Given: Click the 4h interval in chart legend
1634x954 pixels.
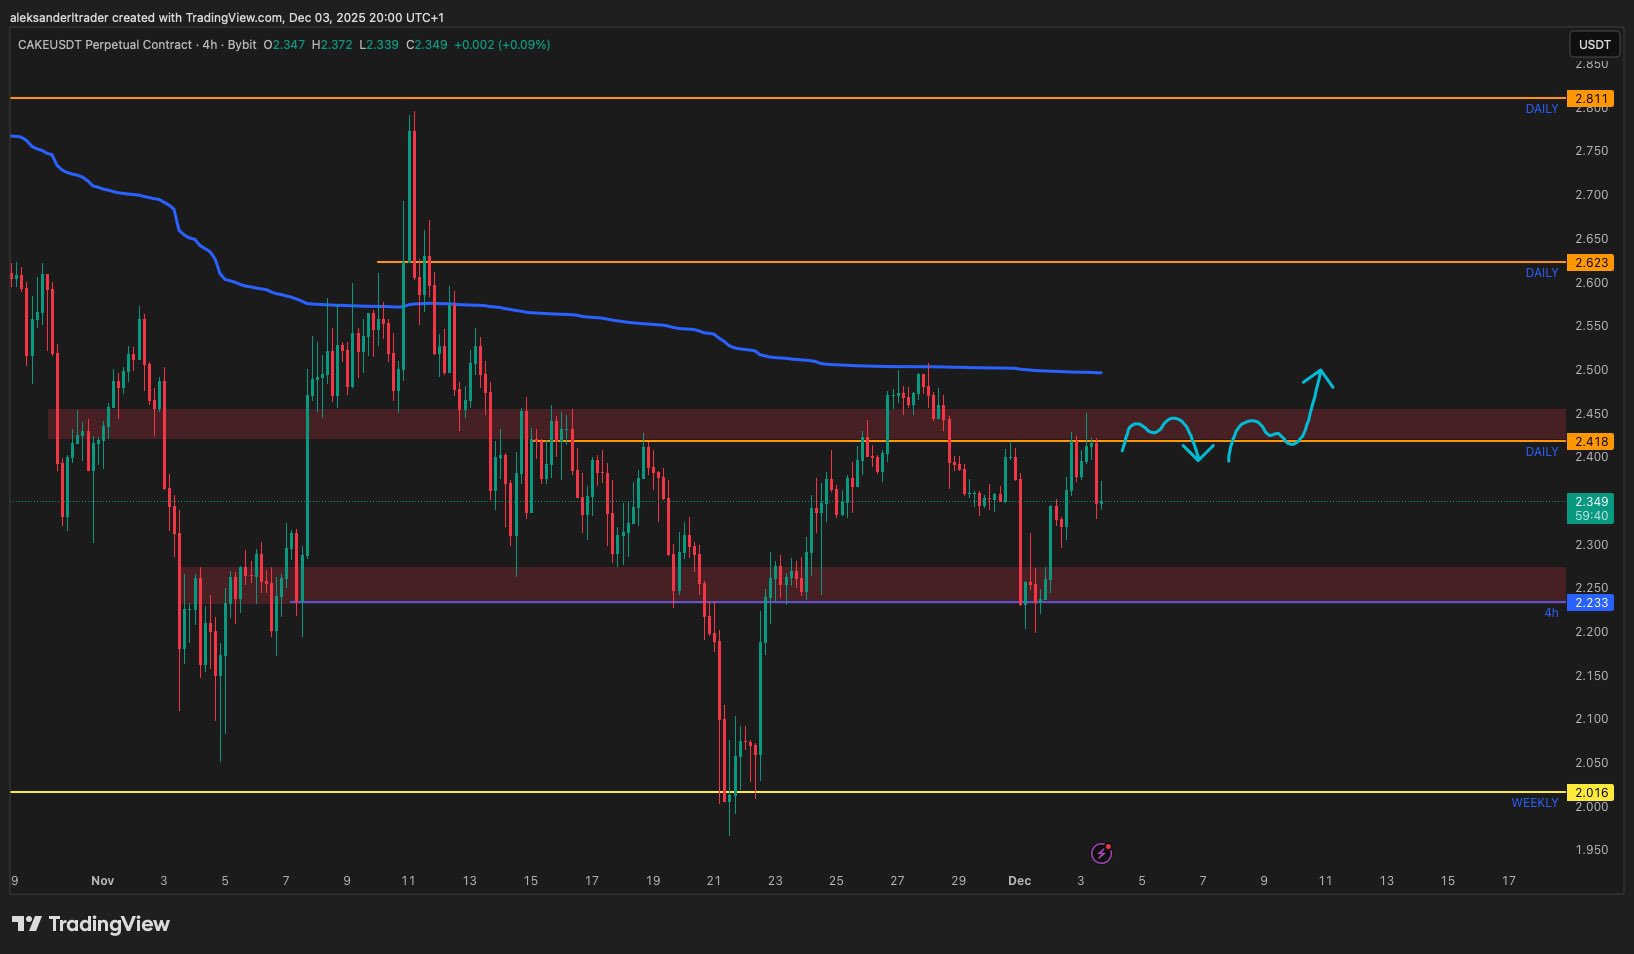Looking at the screenshot, I should pyautogui.click(x=210, y=45).
